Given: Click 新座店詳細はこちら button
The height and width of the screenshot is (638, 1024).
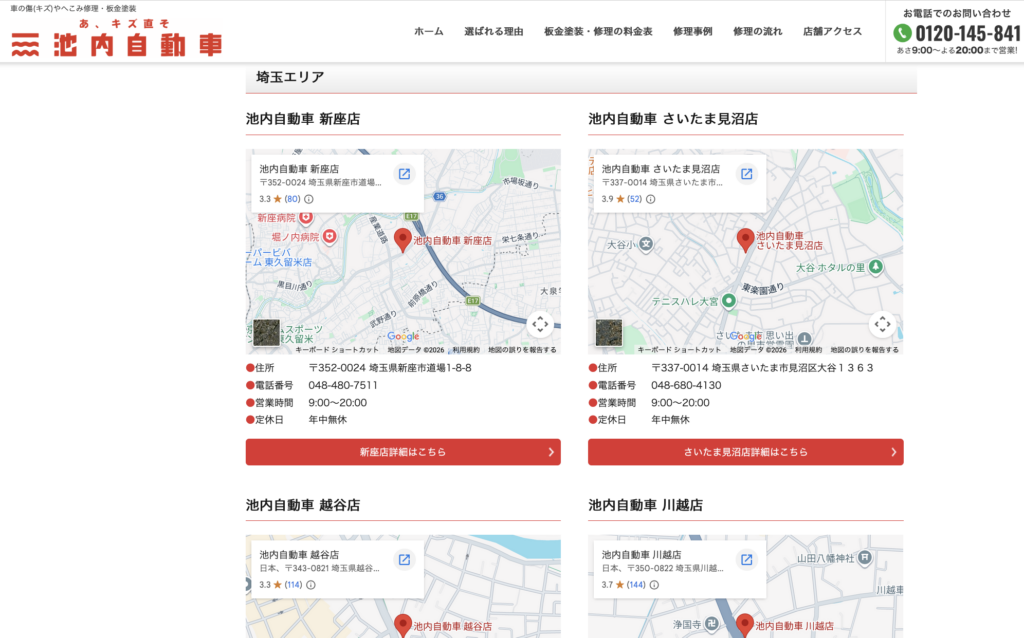Looking at the screenshot, I should pyautogui.click(x=403, y=452).
